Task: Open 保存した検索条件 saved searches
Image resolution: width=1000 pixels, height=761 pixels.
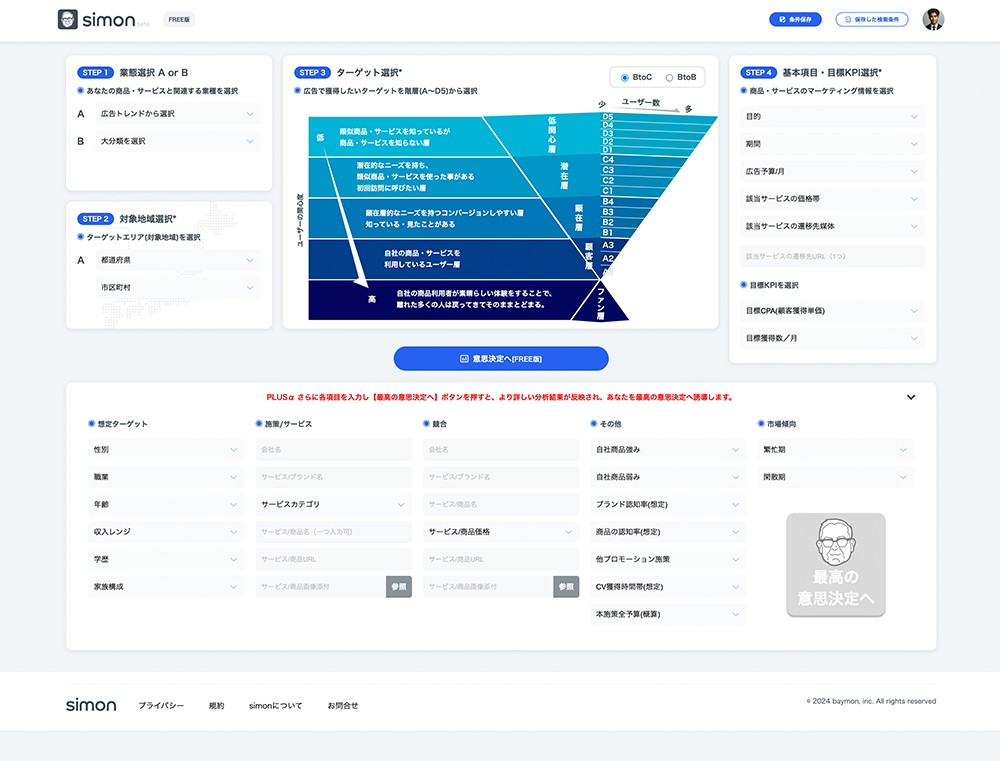Action: (872, 19)
